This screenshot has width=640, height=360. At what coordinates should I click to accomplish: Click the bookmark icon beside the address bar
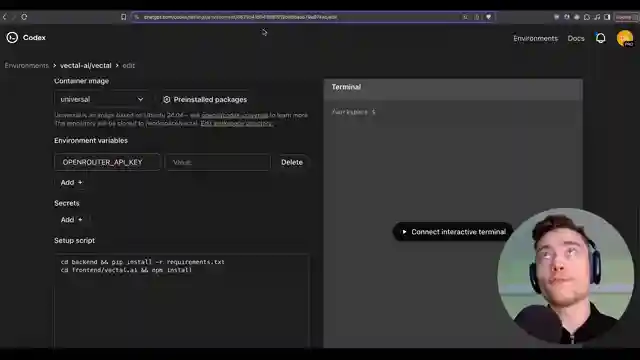click(x=123, y=17)
